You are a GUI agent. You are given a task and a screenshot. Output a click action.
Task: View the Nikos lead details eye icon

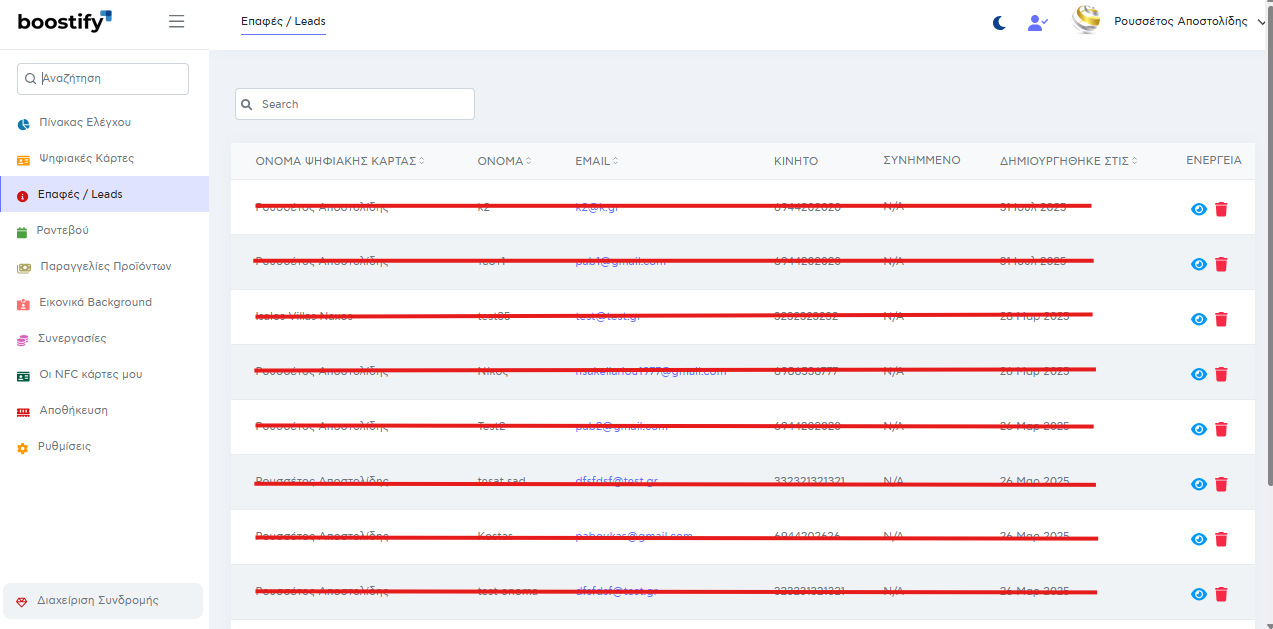[1199, 374]
